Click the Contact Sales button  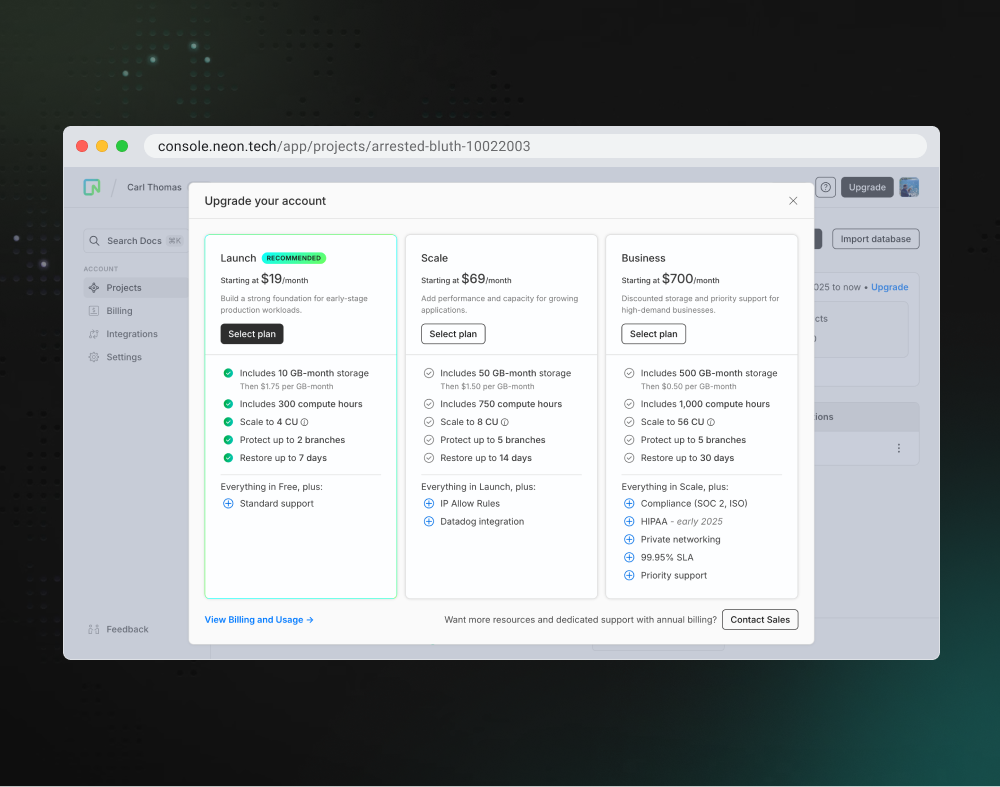point(760,620)
